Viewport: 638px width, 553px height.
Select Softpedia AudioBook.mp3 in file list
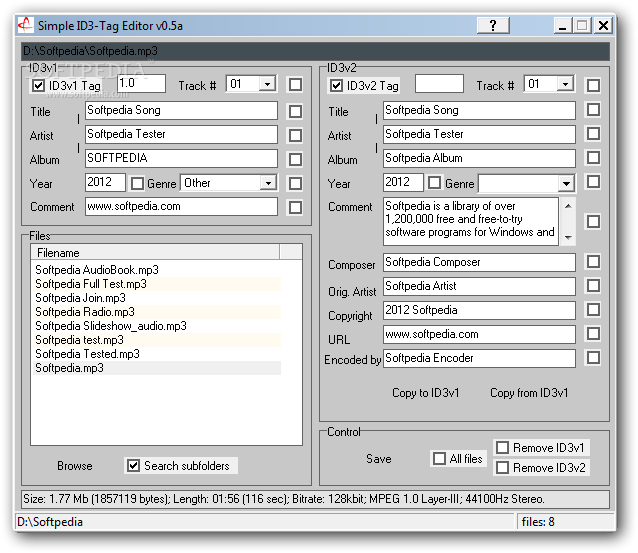point(157,270)
